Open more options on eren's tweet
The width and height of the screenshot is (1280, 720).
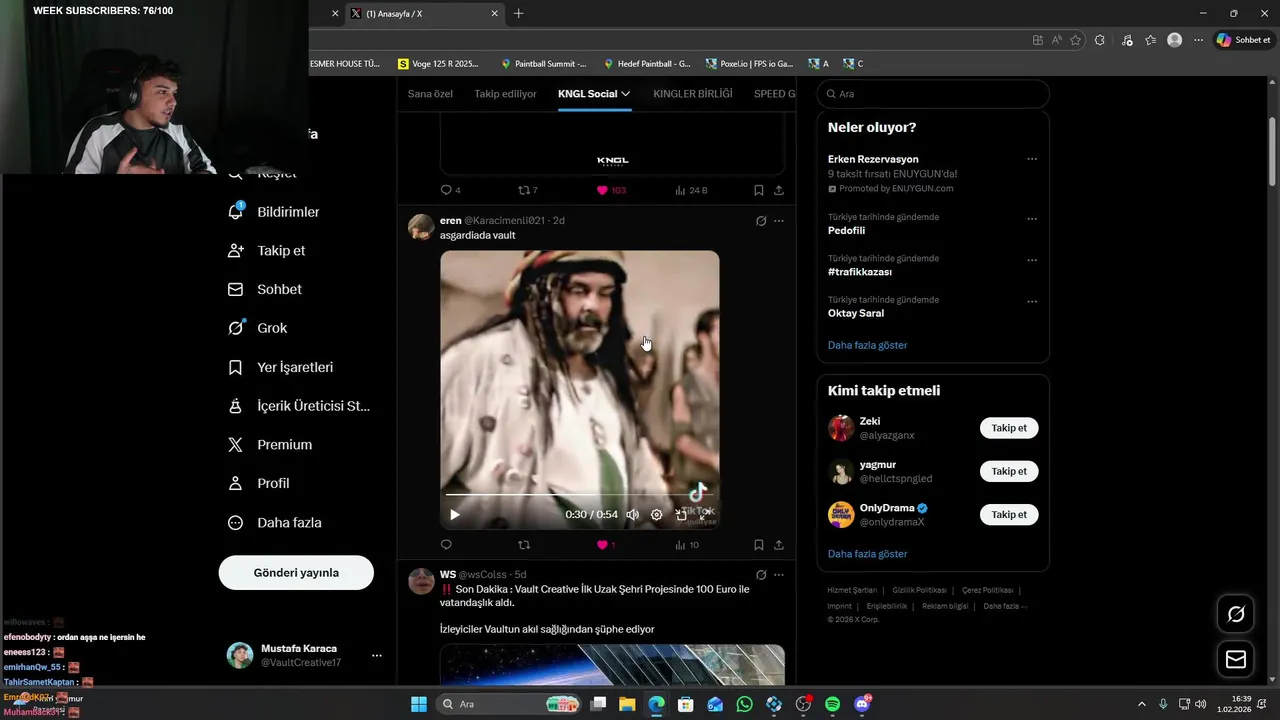click(779, 221)
